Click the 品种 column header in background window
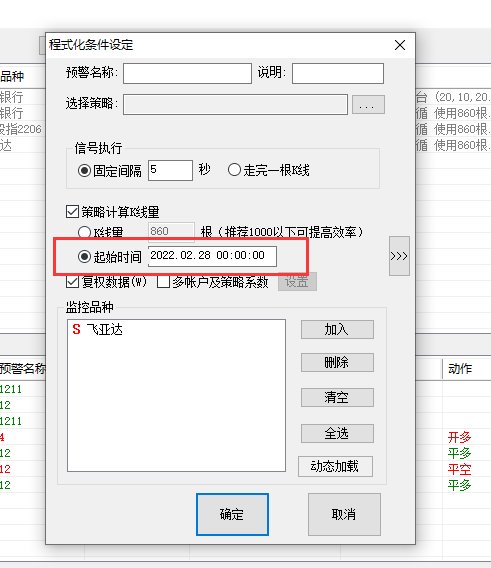Viewport: 491px width, 568px height. point(12,76)
